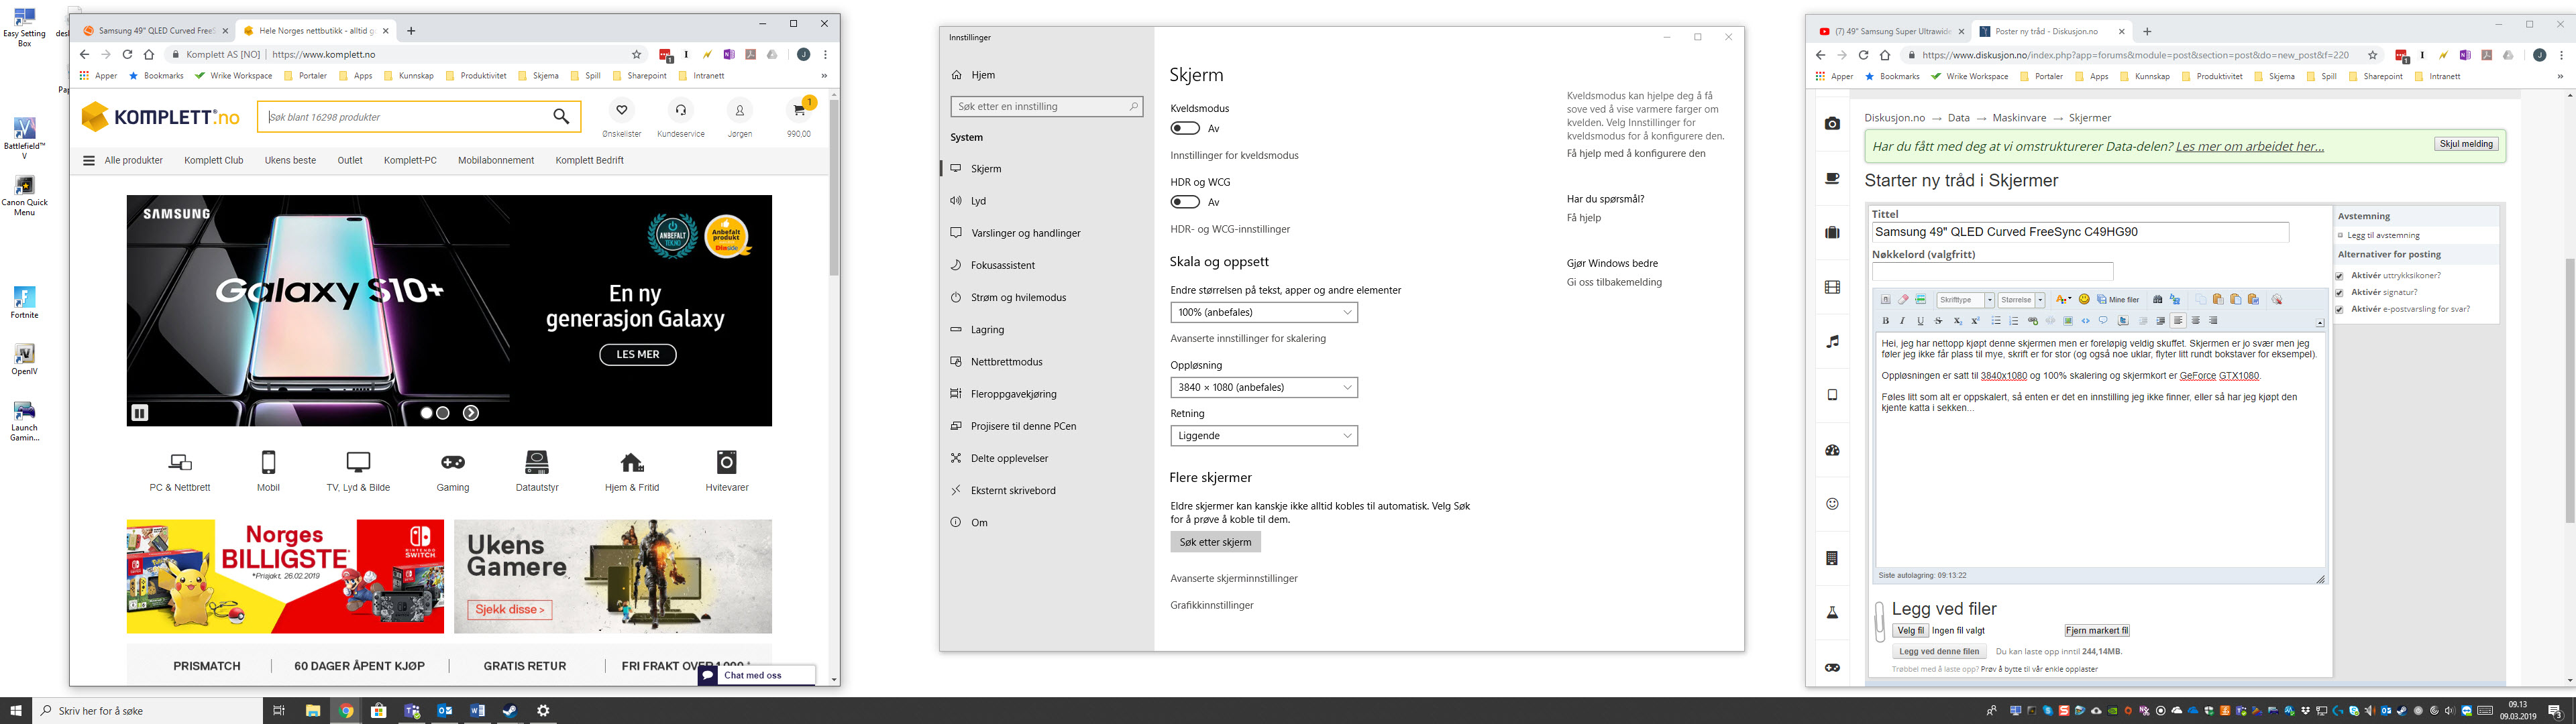Open Avanserte skjerminnstillinger link
This screenshot has height=724, width=2576.
1234,578
